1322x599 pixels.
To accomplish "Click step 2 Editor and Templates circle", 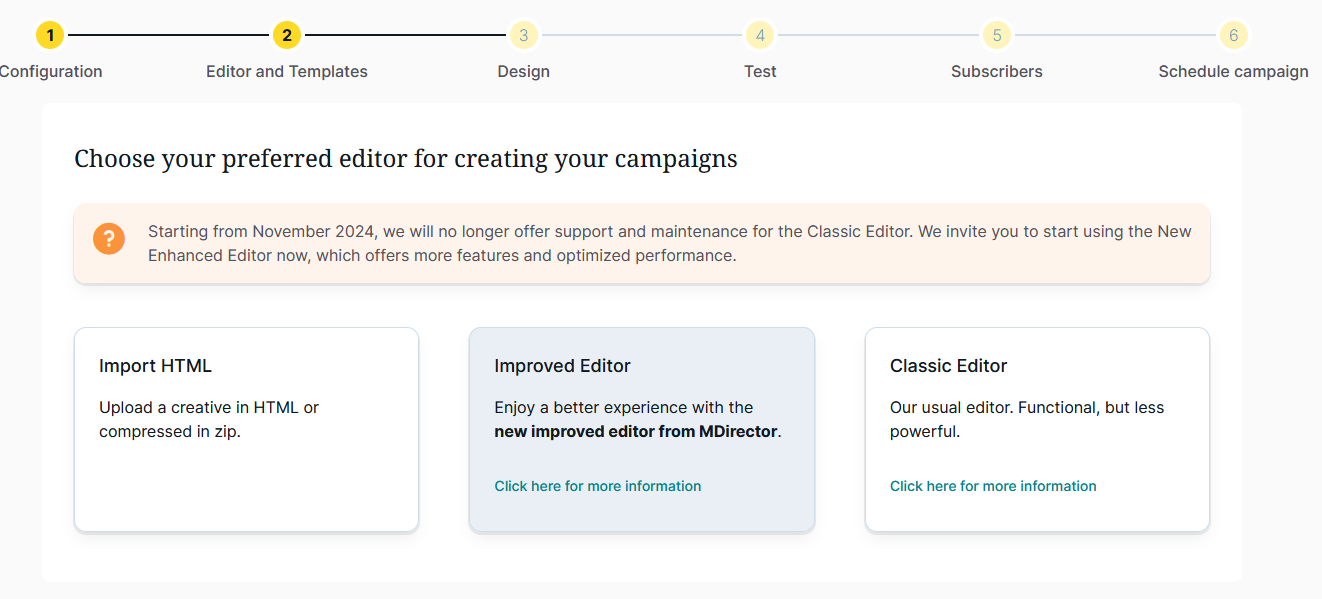I will click(x=287, y=36).
